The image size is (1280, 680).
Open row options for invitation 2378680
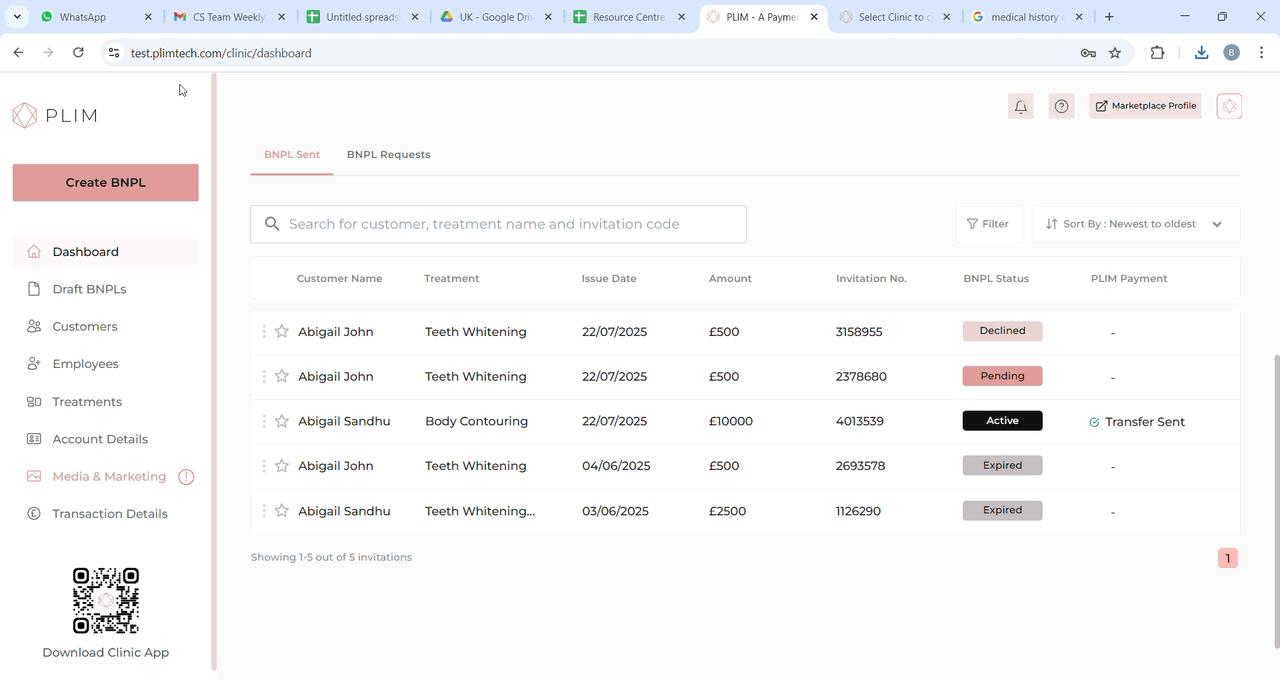click(264, 377)
